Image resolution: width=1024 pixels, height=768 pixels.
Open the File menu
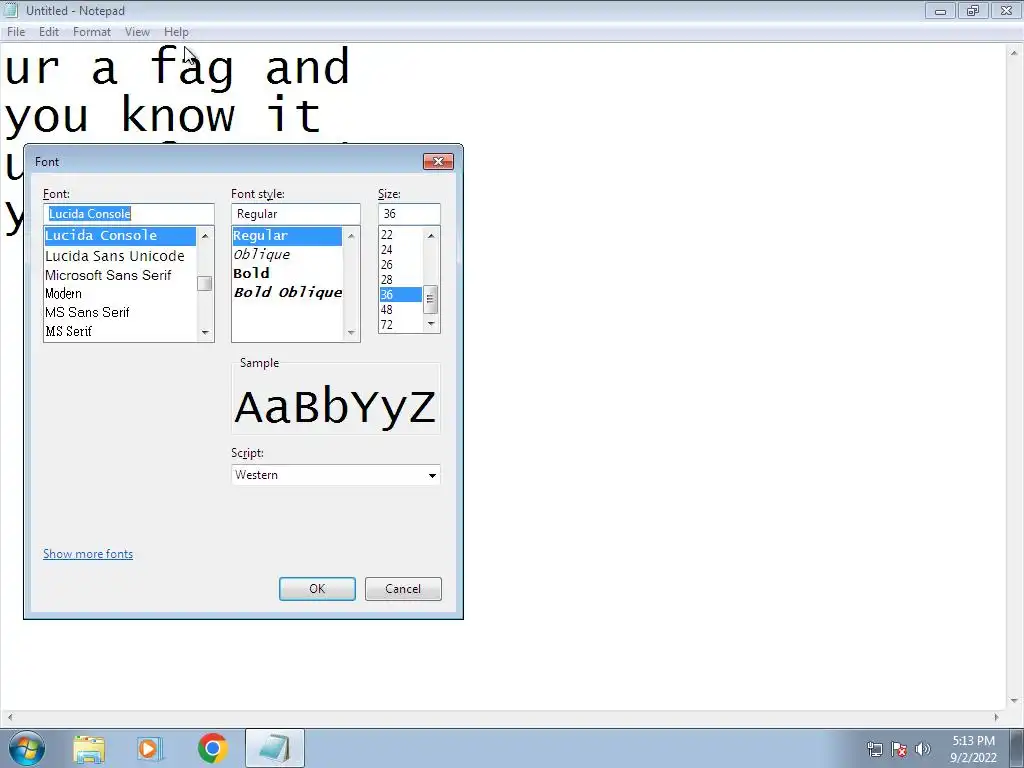(16, 31)
